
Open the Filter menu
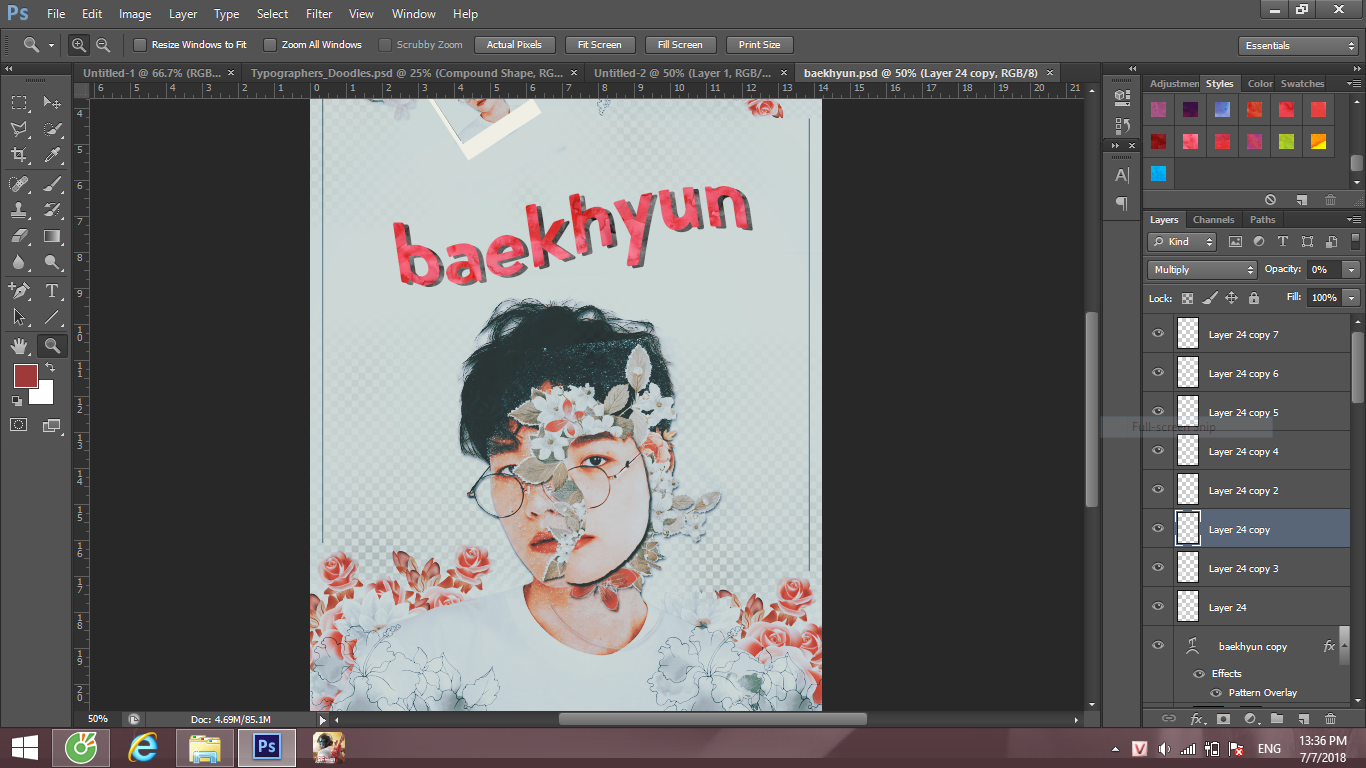click(x=319, y=14)
